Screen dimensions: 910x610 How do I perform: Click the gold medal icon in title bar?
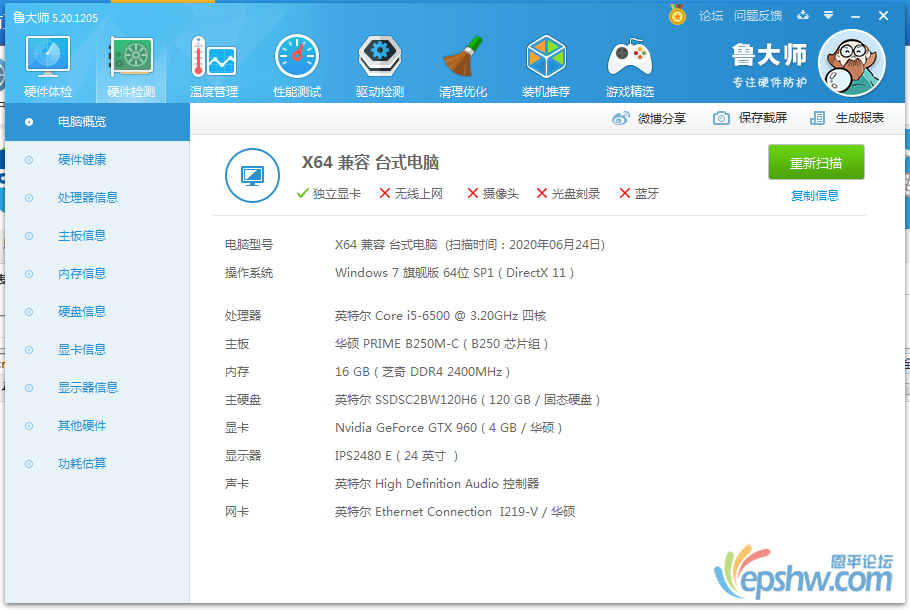tap(677, 15)
